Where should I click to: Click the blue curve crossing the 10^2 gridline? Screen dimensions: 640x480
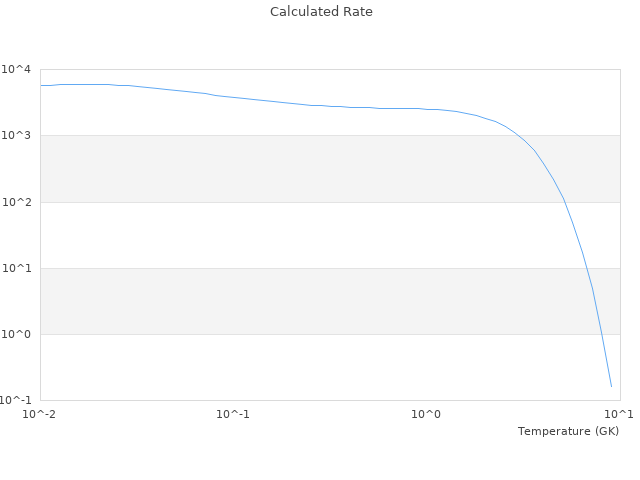tap(564, 202)
